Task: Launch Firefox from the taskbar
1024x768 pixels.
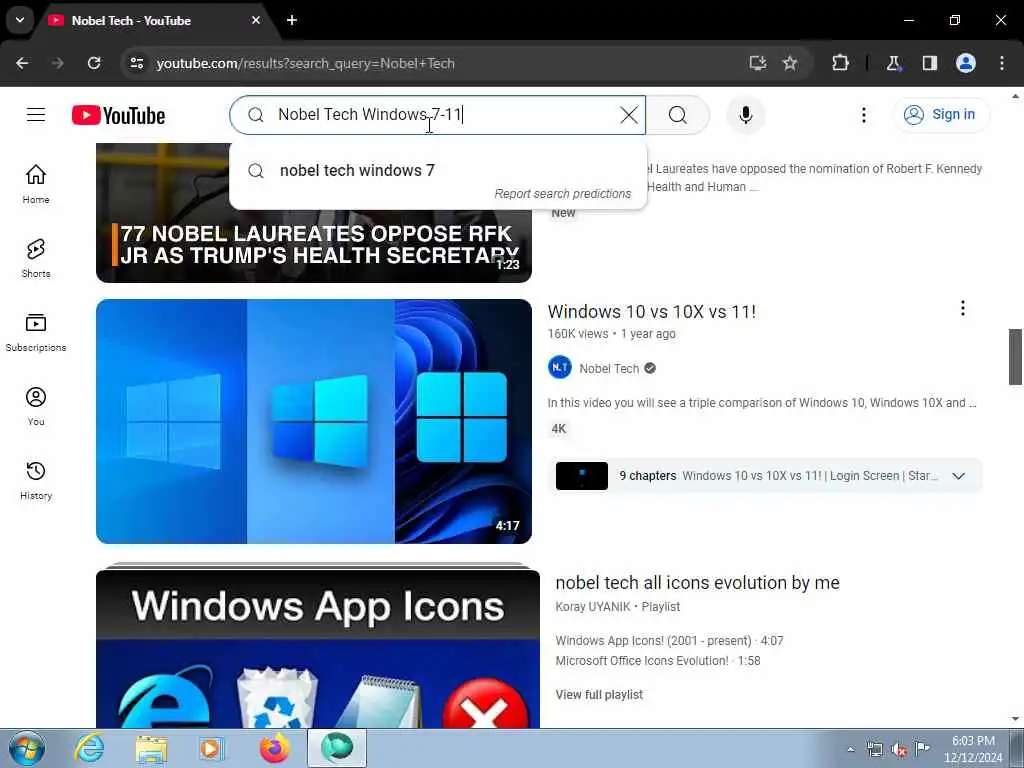Action: tap(274, 748)
